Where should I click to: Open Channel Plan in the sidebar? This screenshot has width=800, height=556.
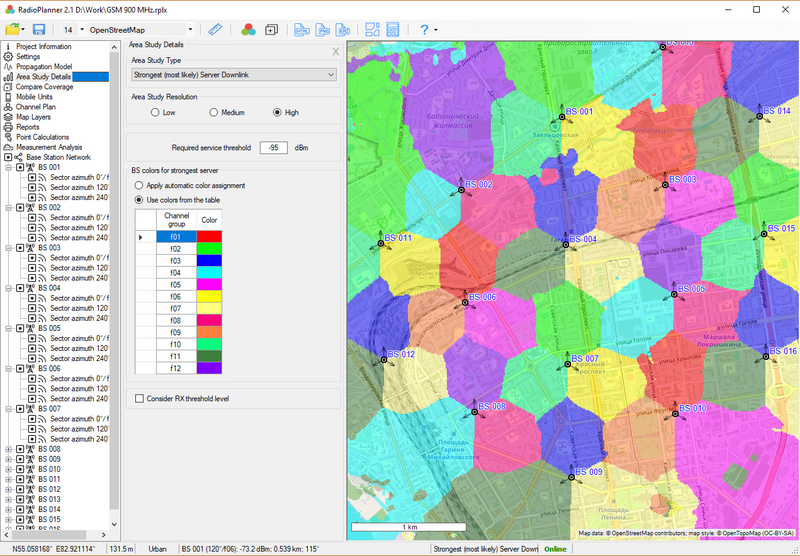coord(35,106)
